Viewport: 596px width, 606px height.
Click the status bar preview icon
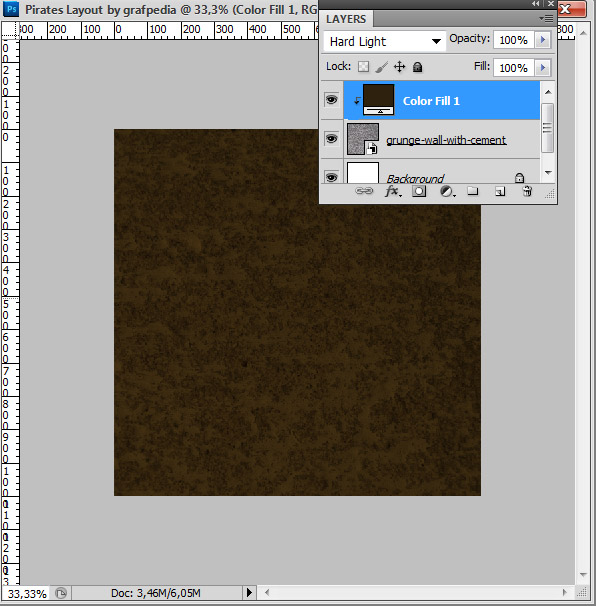[61, 593]
